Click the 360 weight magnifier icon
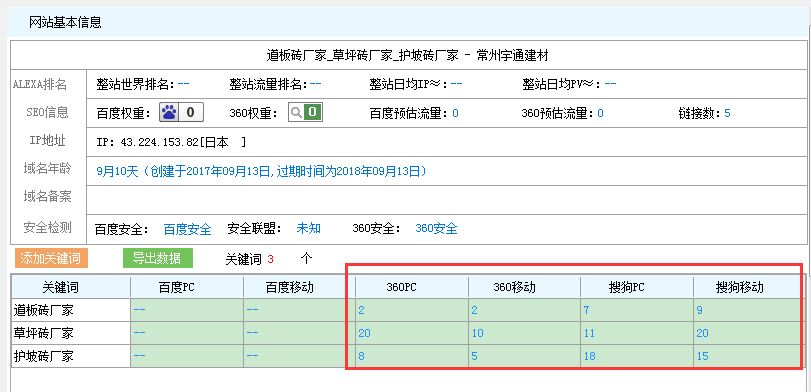The width and height of the screenshot is (811, 392). [296, 112]
